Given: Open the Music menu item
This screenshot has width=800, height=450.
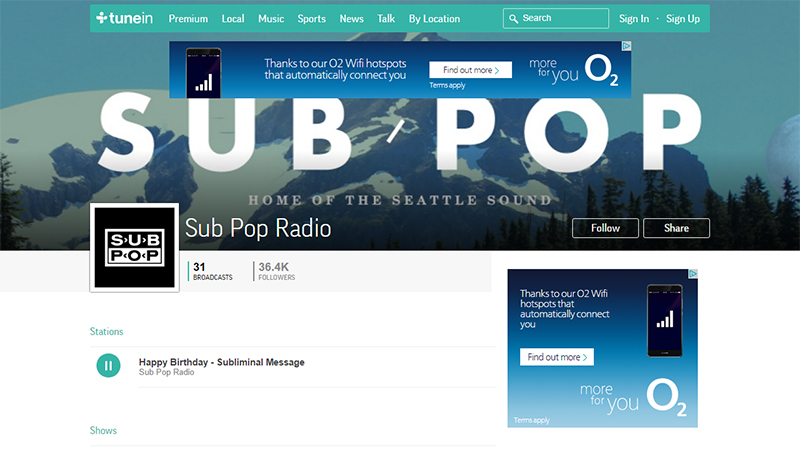Looking at the screenshot, I should tap(271, 19).
